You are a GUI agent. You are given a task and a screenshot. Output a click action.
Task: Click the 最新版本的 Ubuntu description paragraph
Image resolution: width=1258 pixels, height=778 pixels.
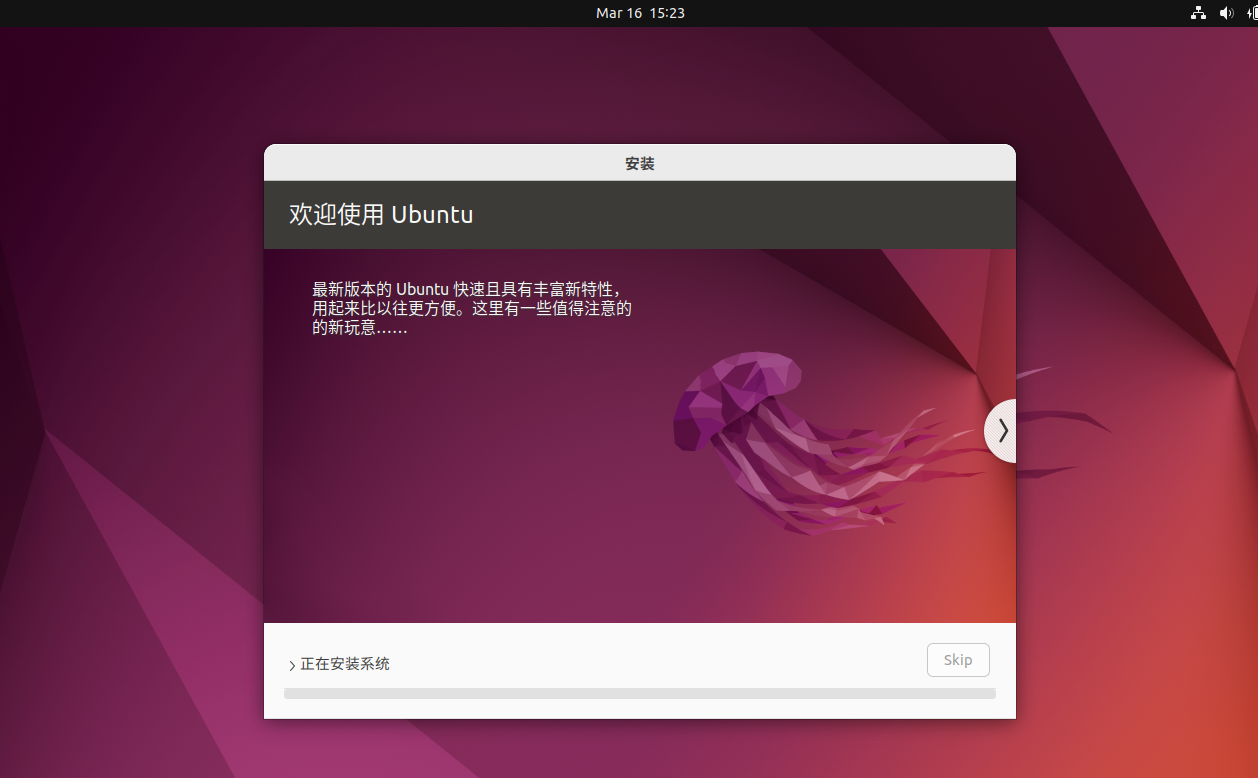472,308
